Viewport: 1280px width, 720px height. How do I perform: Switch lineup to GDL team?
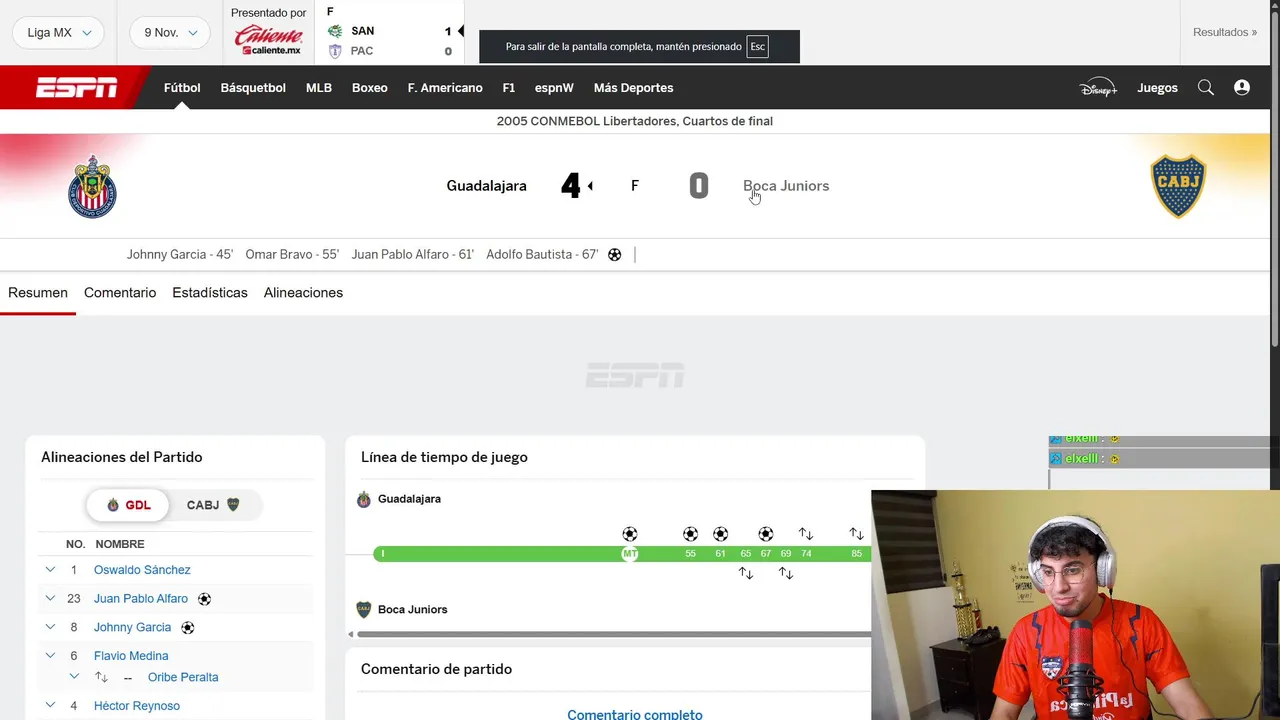128,505
